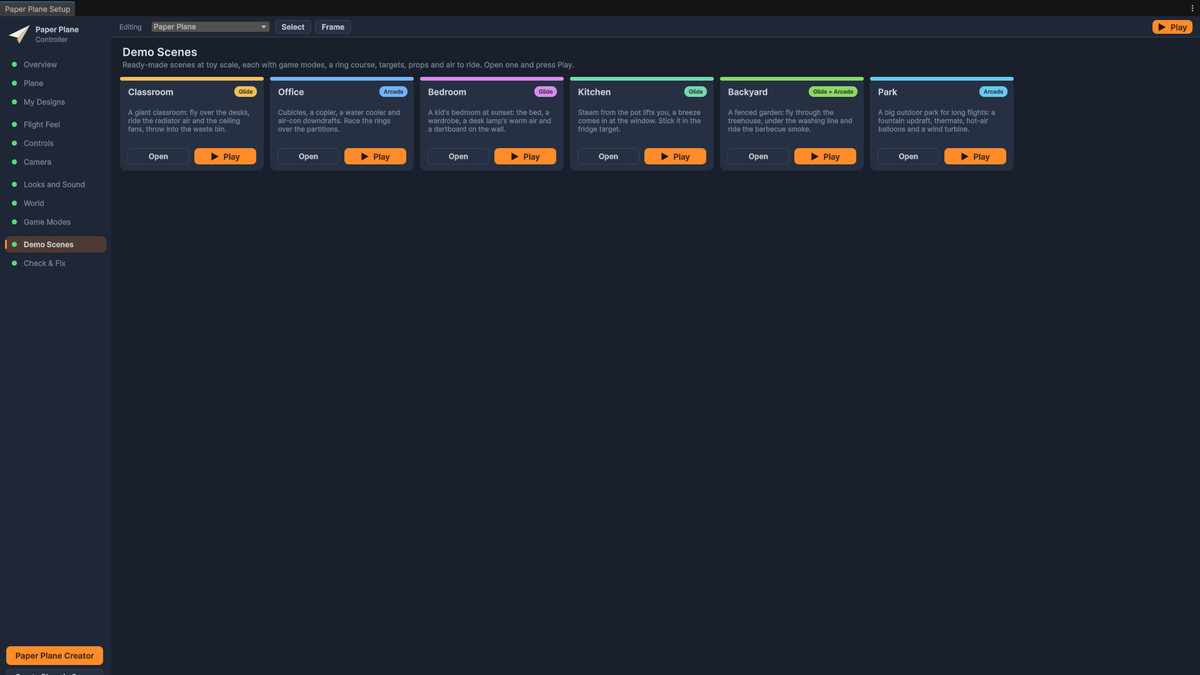Open the Bedroom demo scene
1200x675 pixels.
pyautogui.click(x=458, y=156)
